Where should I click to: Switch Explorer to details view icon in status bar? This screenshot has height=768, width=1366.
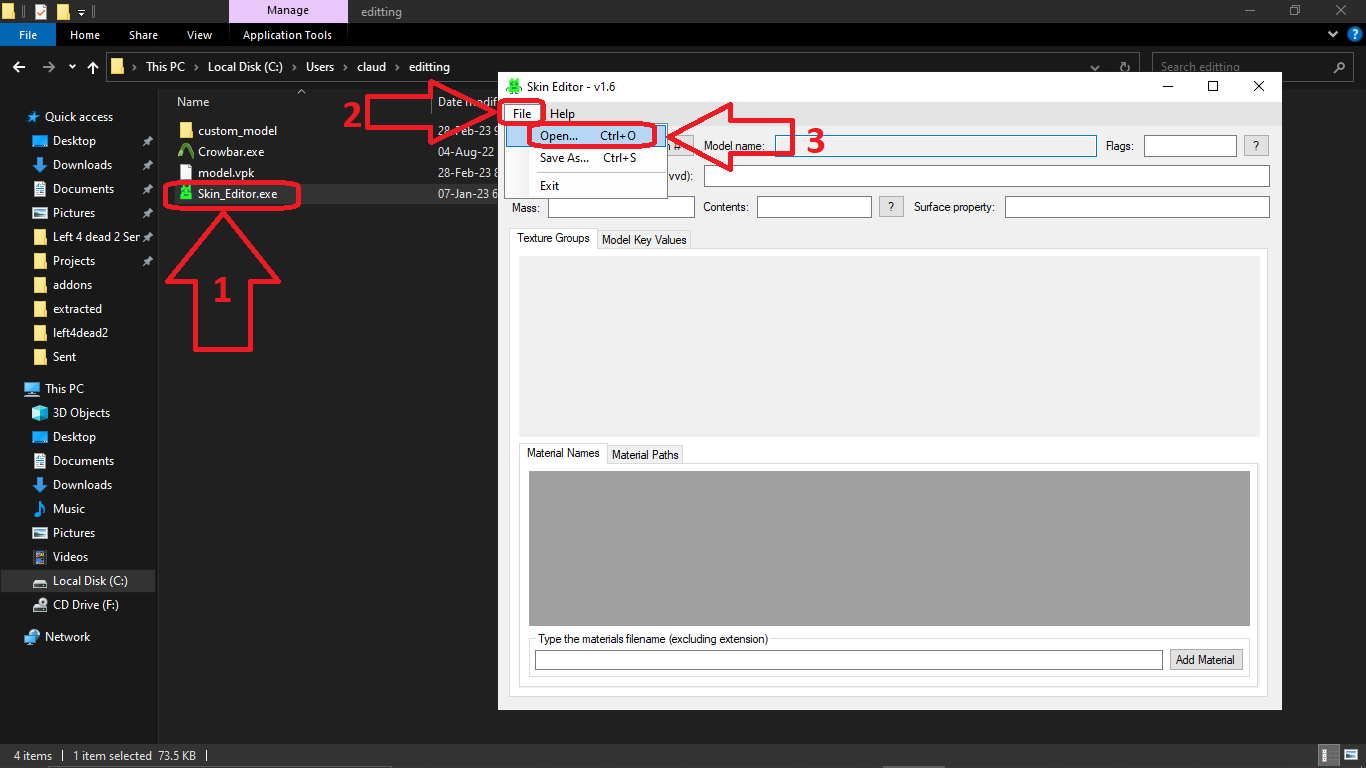click(x=1329, y=756)
